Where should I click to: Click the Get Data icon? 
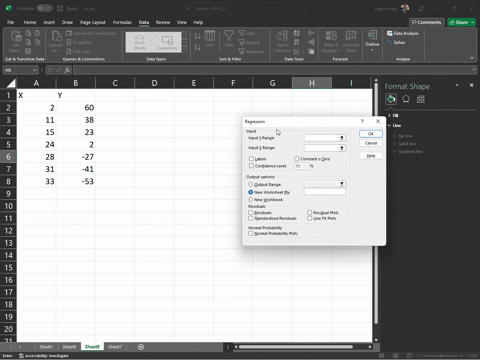(x=16, y=37)
